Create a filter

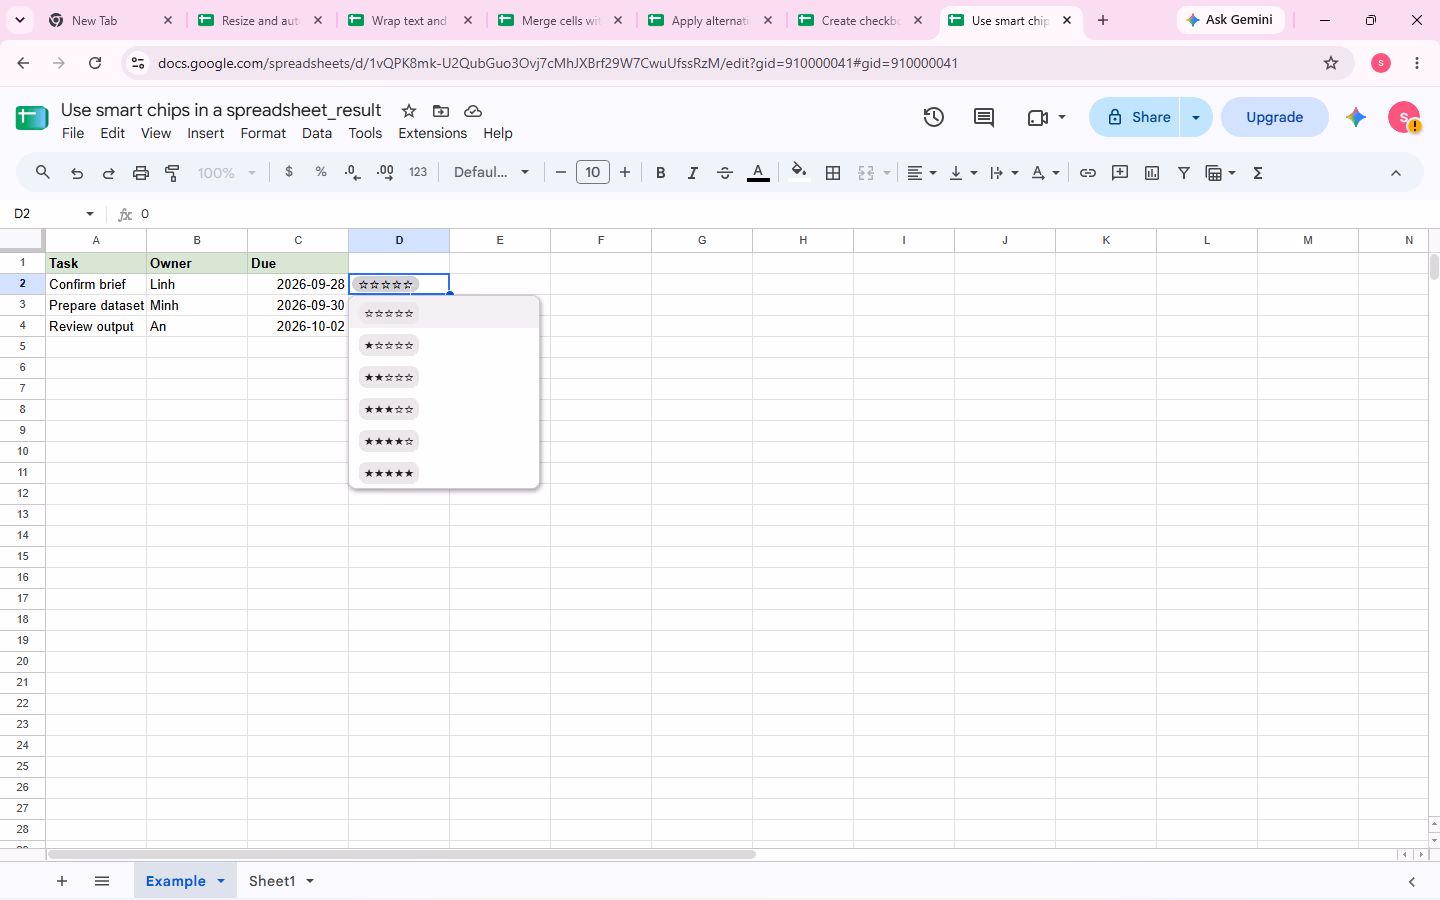[x=1184, y=173]
